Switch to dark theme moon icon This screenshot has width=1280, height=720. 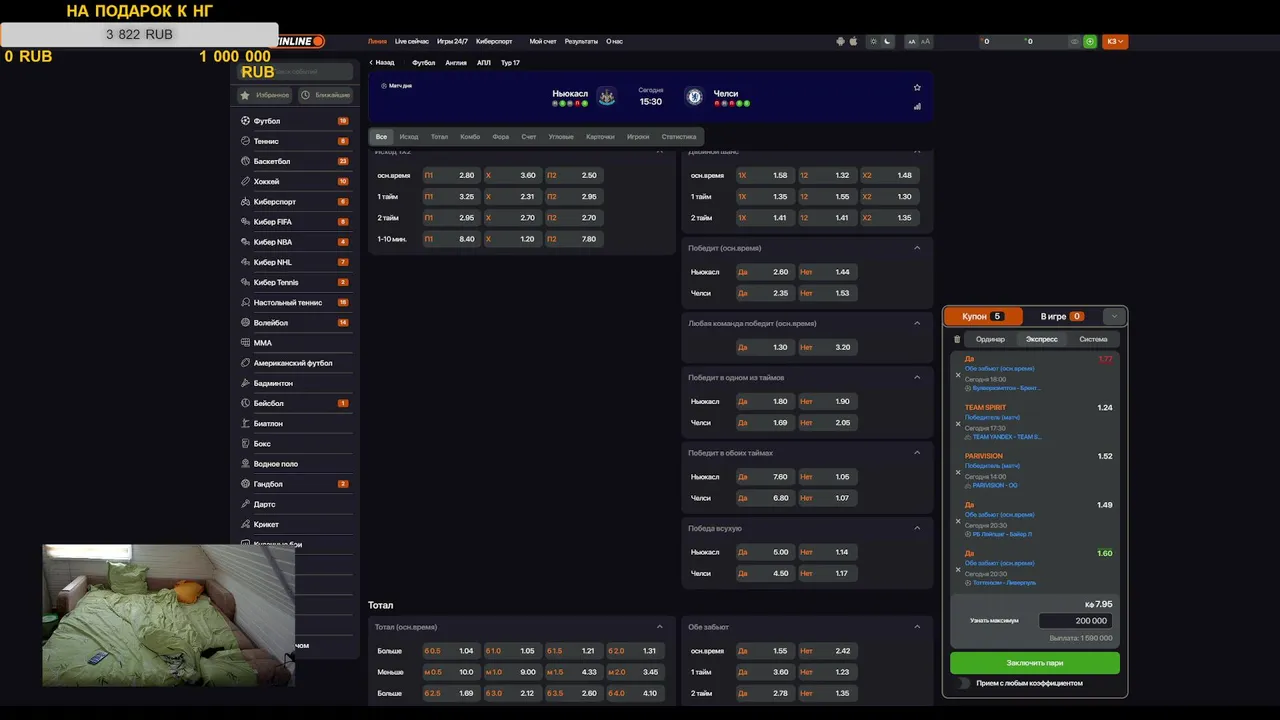887,41
